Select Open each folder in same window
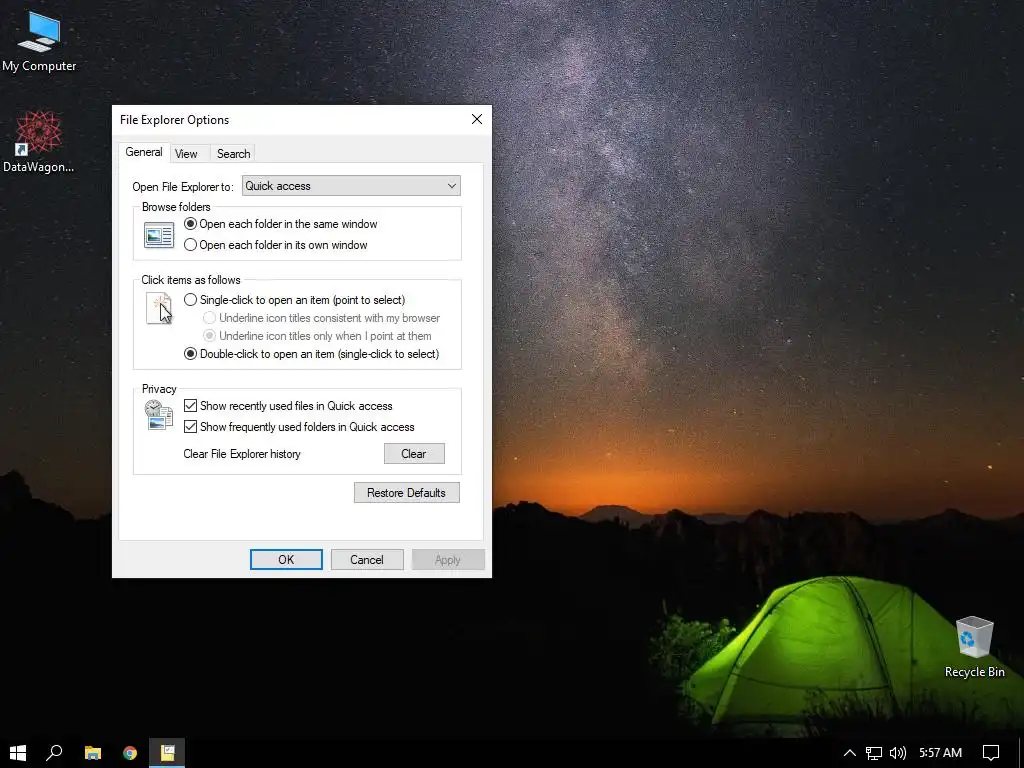 281,224
